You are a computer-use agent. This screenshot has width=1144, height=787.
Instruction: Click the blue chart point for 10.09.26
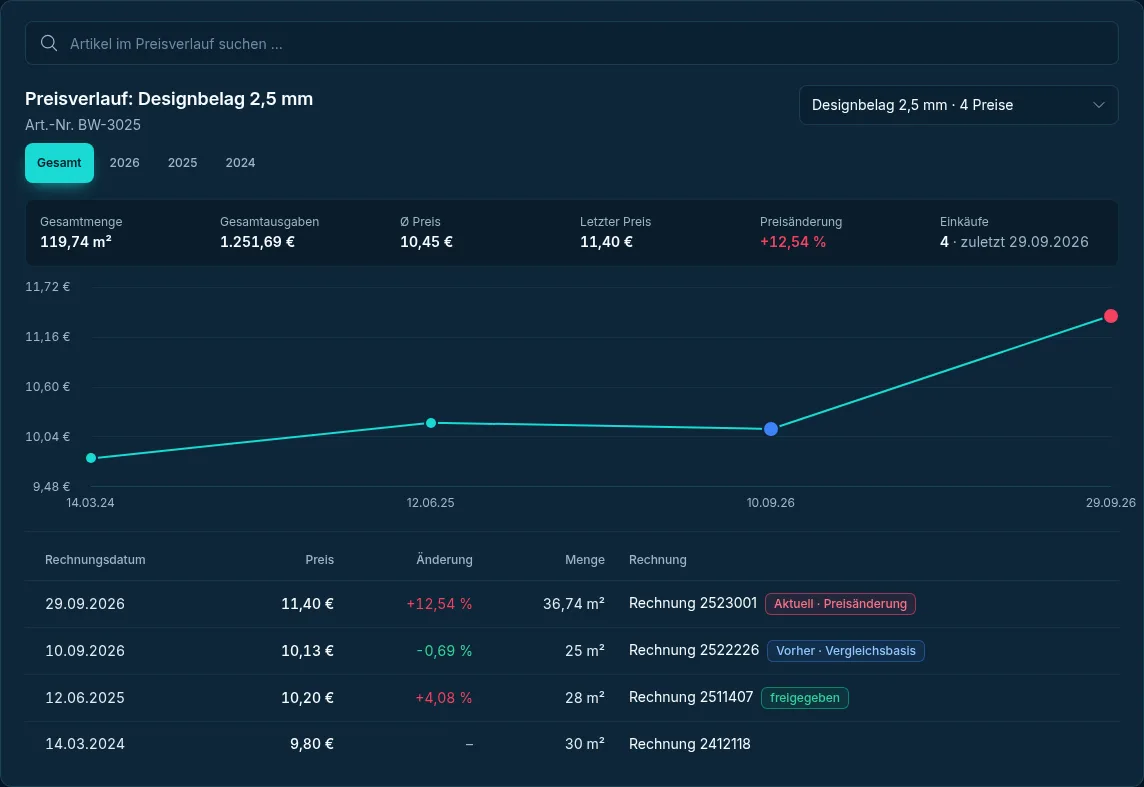[x=770, y=429]
